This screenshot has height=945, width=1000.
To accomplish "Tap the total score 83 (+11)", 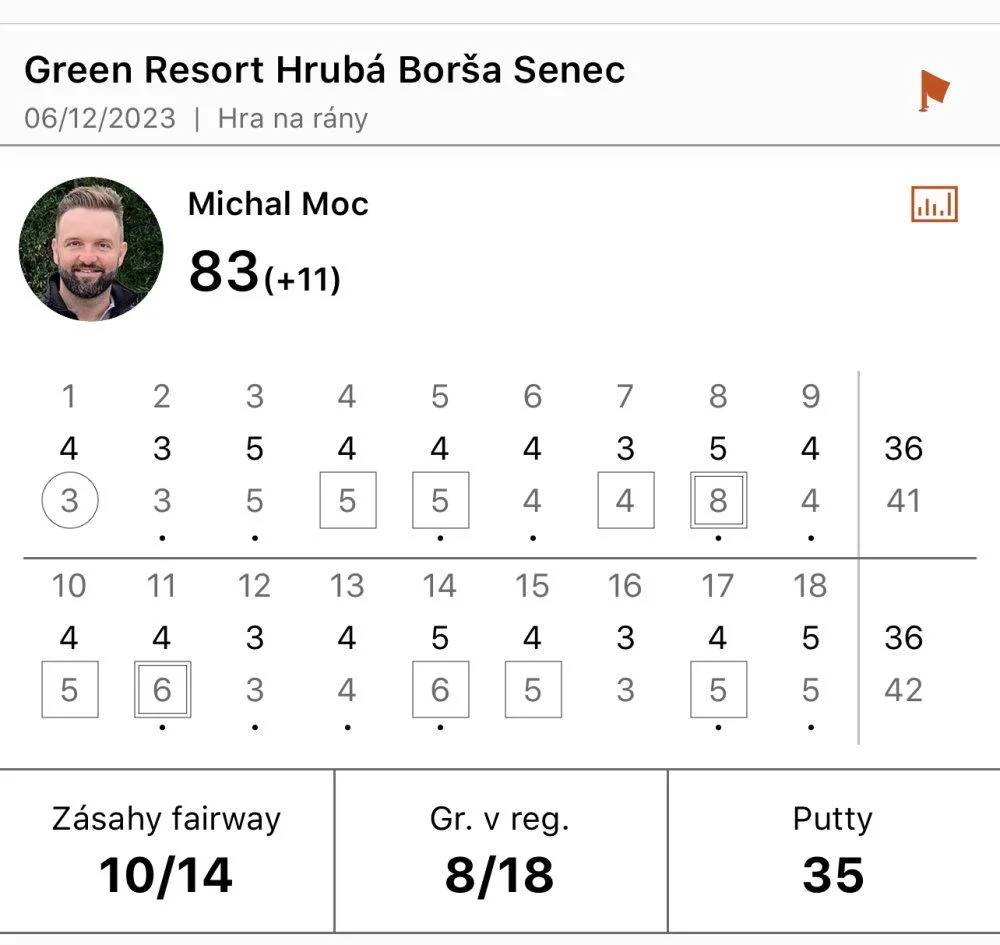I will [x=265, y=272].
